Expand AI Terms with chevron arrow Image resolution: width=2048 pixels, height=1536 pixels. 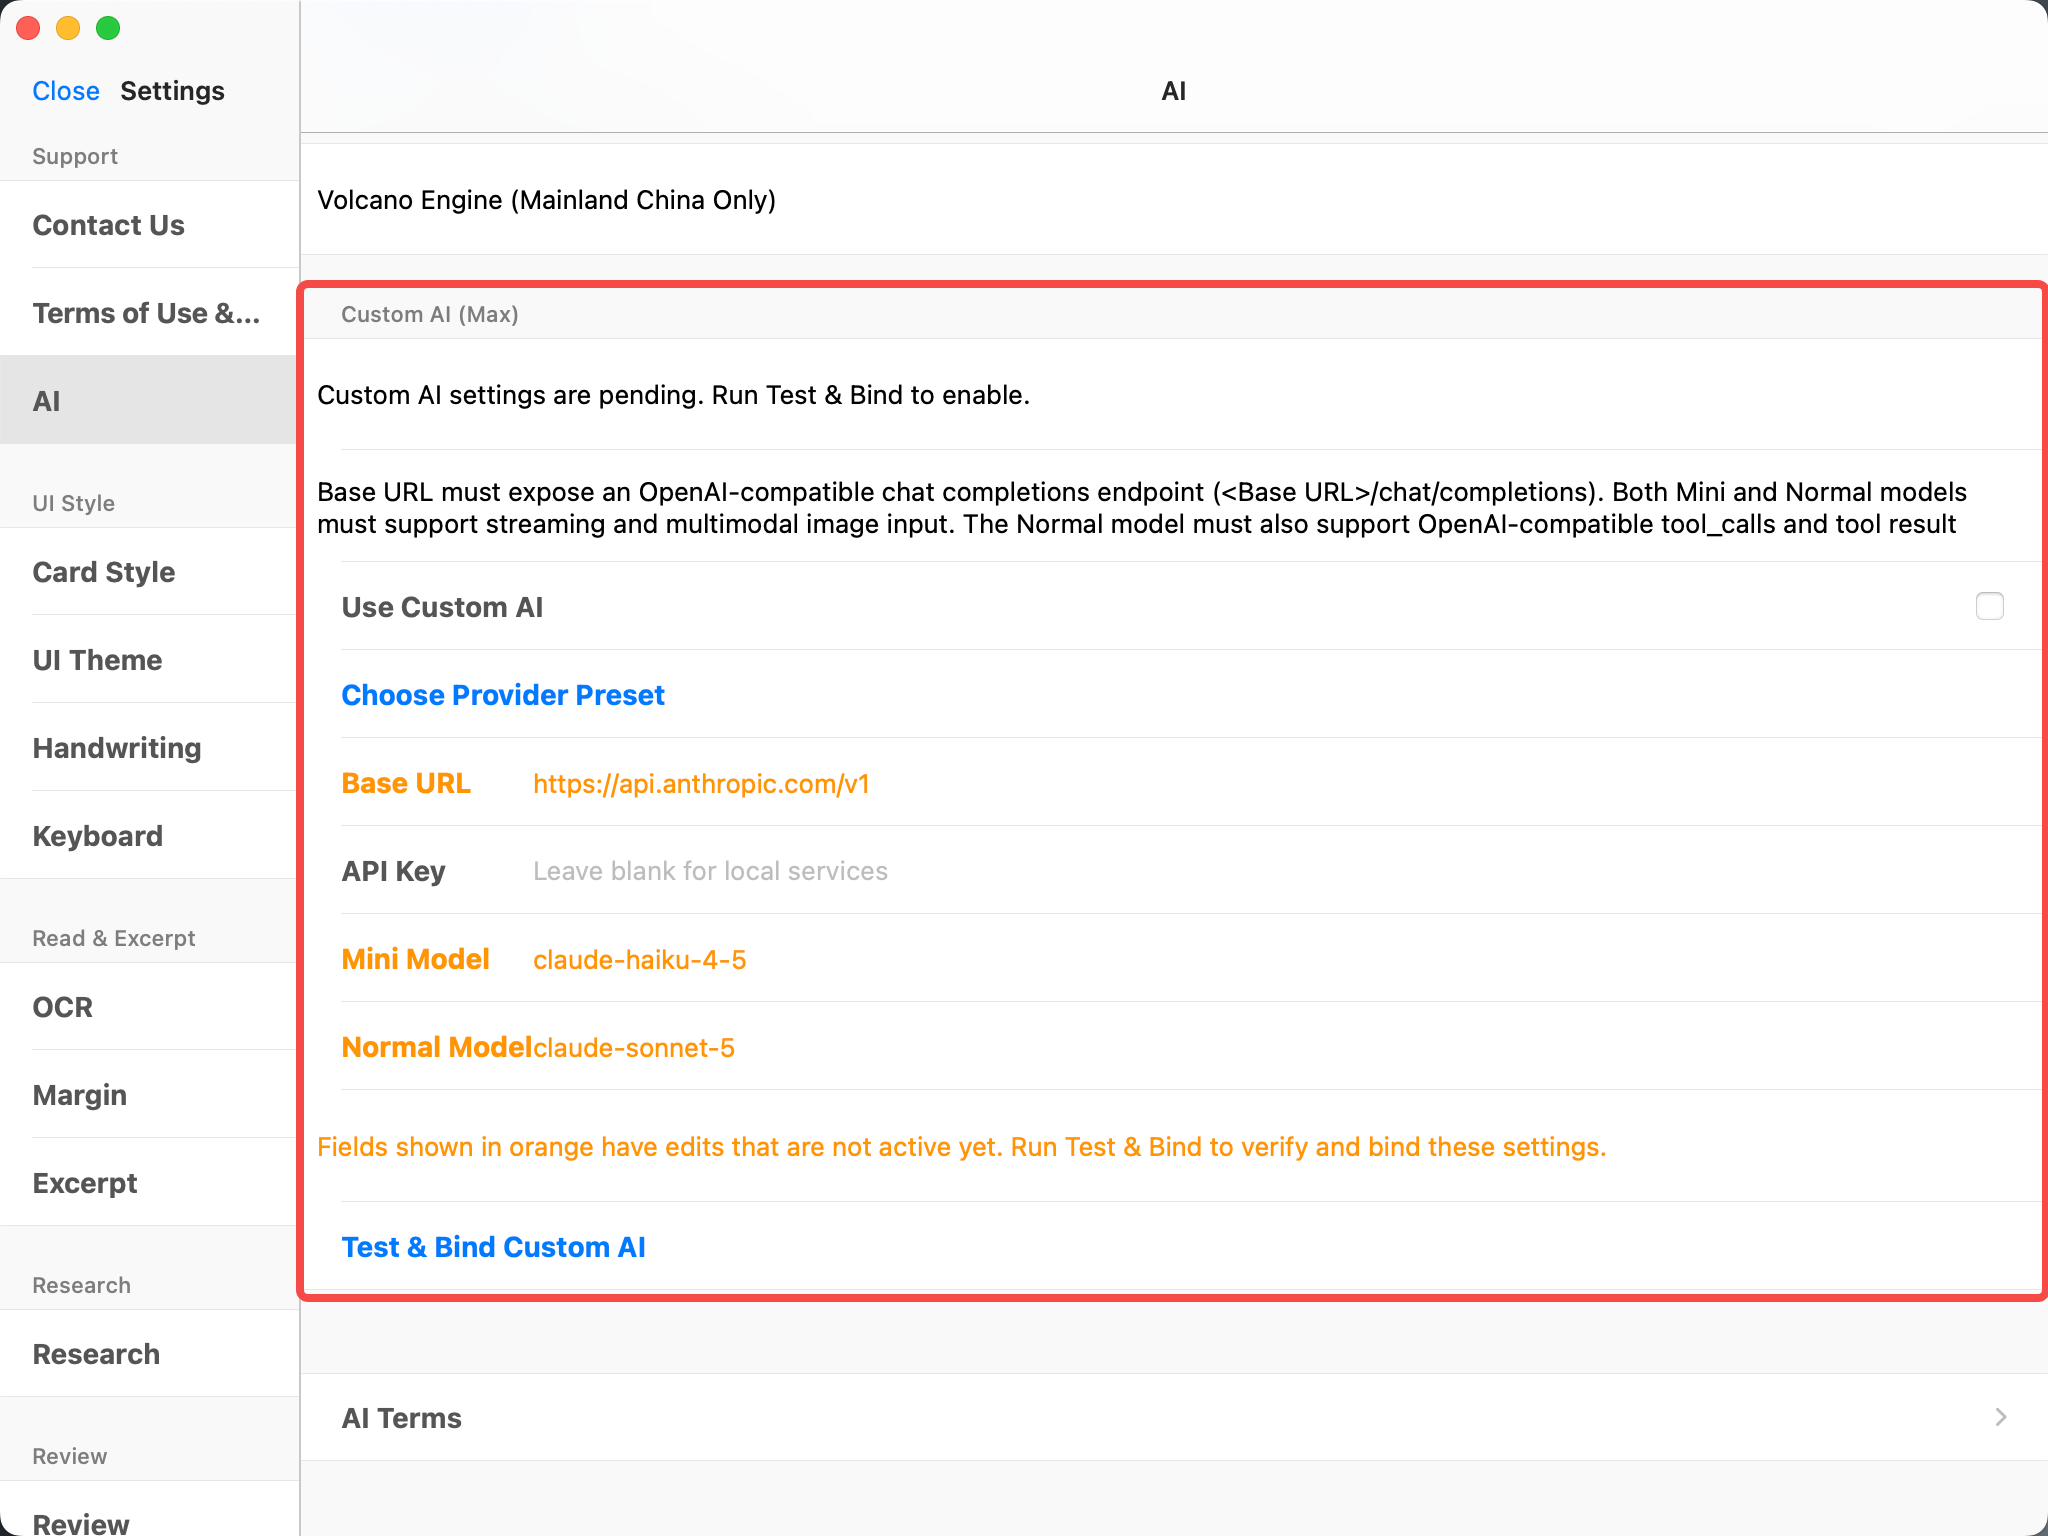click(x=2001, y=1417)
